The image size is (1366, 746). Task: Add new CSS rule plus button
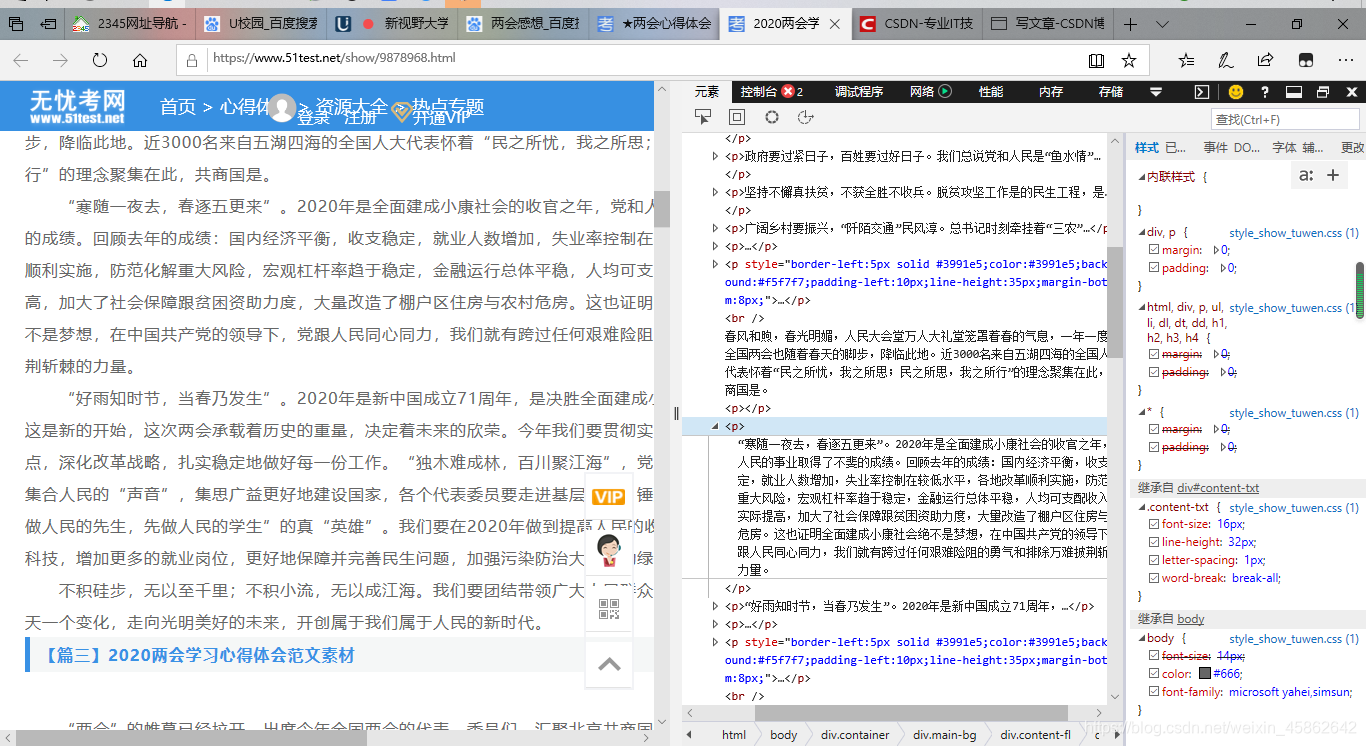(1332, 175)
